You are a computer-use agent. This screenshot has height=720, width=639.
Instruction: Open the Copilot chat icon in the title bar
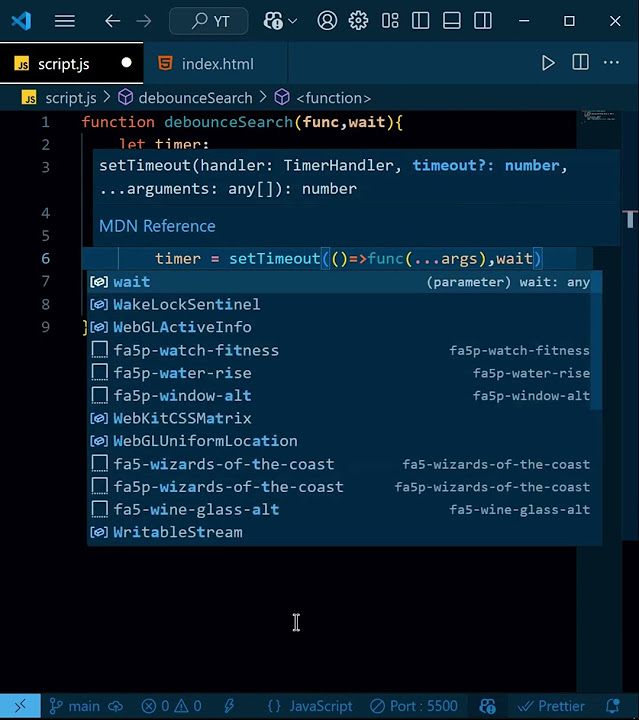[273, 21]
